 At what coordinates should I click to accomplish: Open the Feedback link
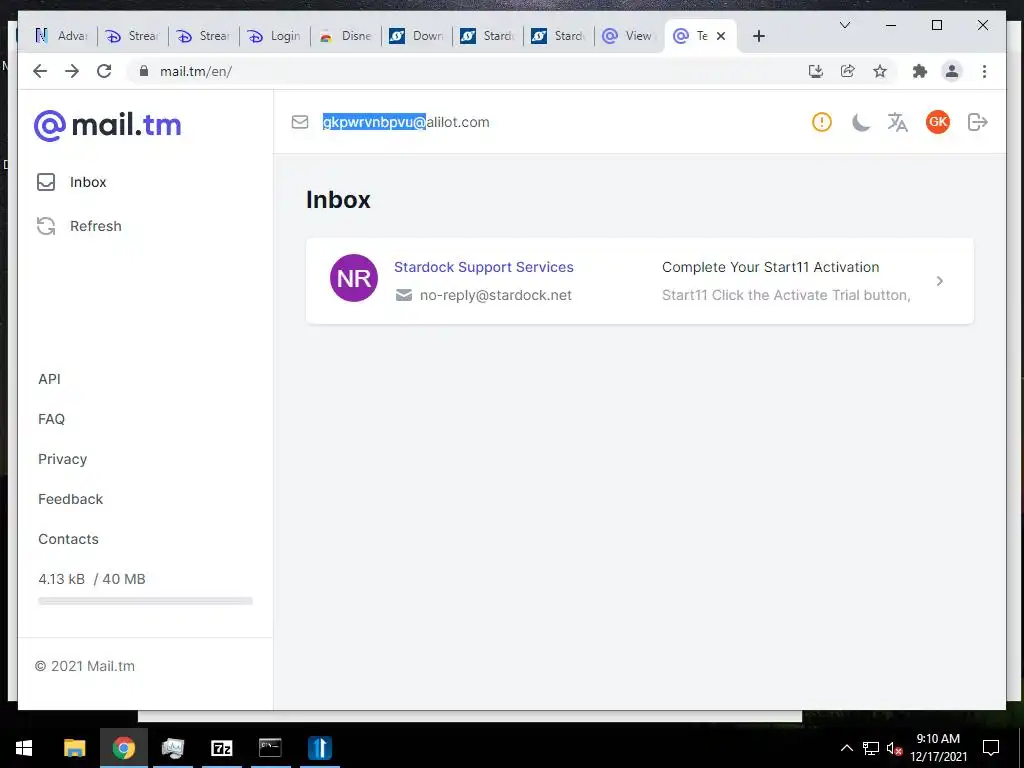coord(71,499)
